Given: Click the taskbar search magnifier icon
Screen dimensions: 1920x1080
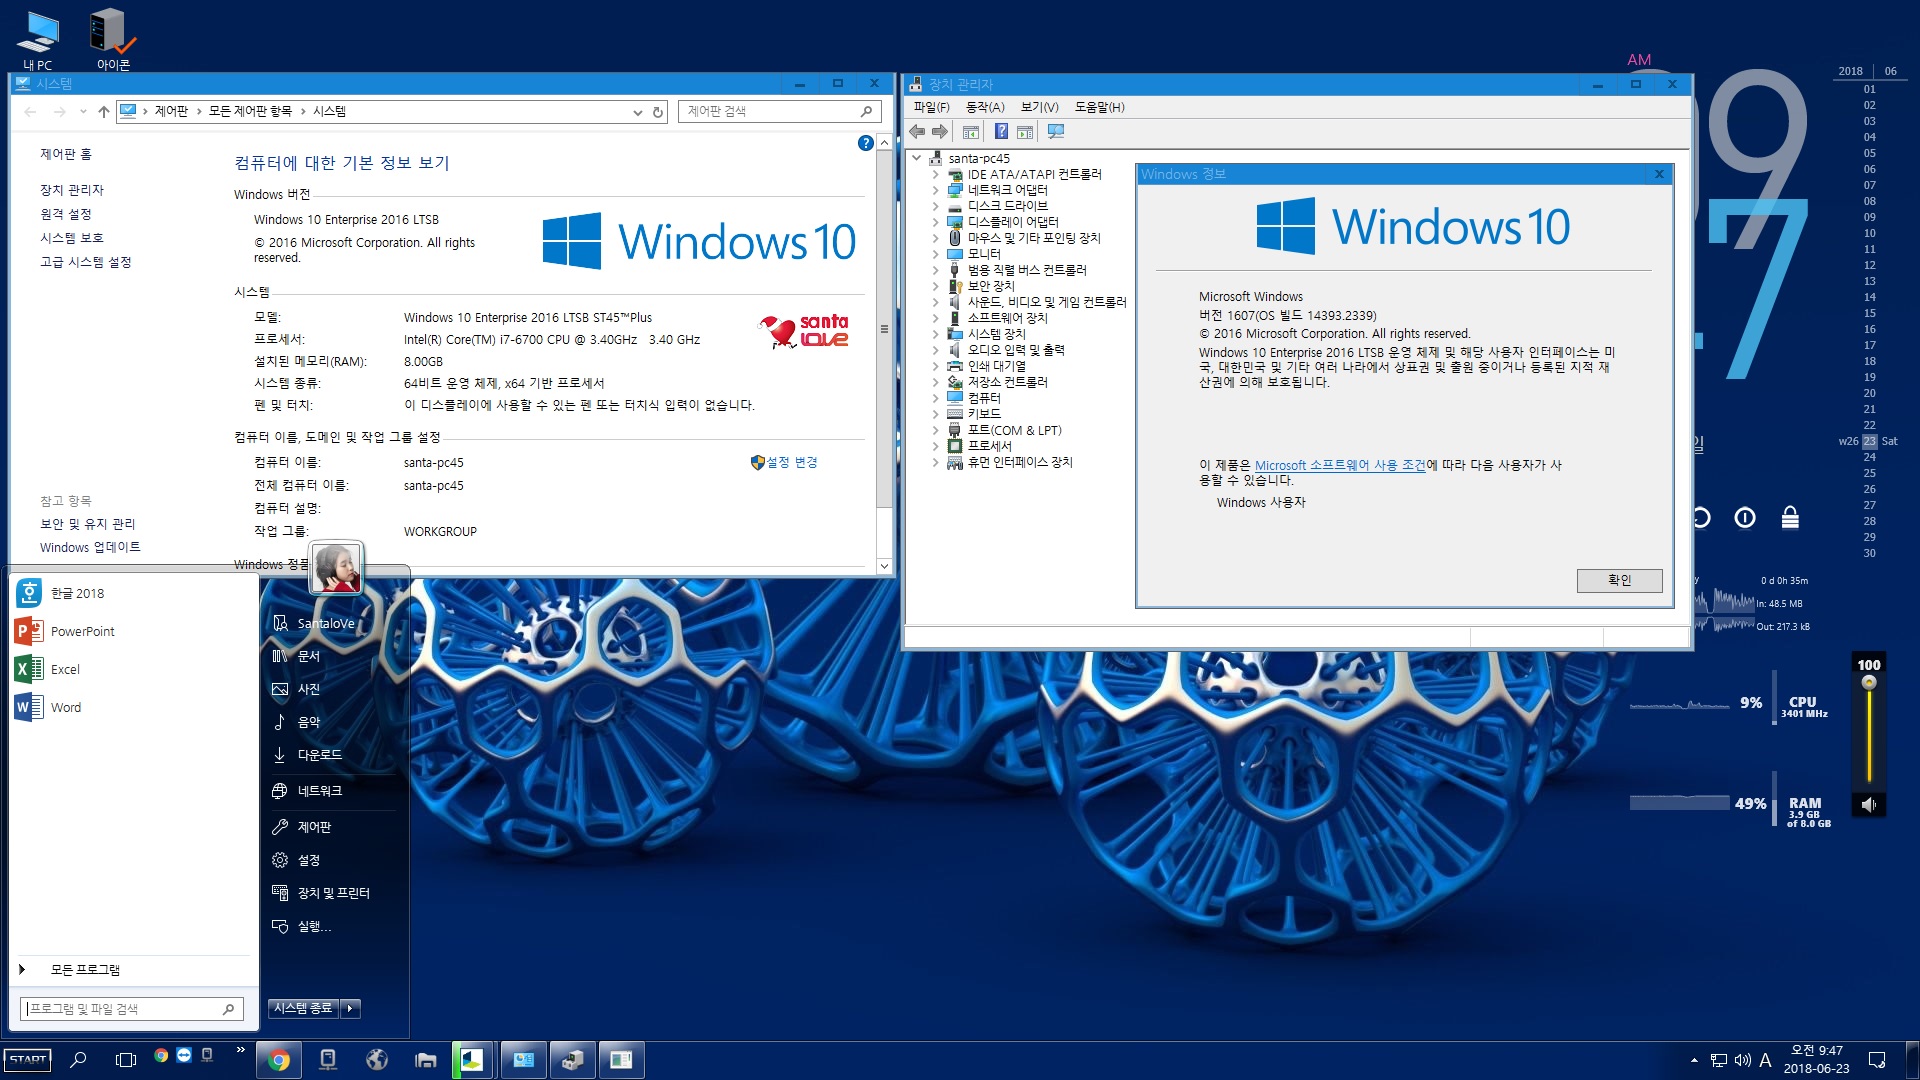Looking at the screenshot, I should (x=78, y=1059).
